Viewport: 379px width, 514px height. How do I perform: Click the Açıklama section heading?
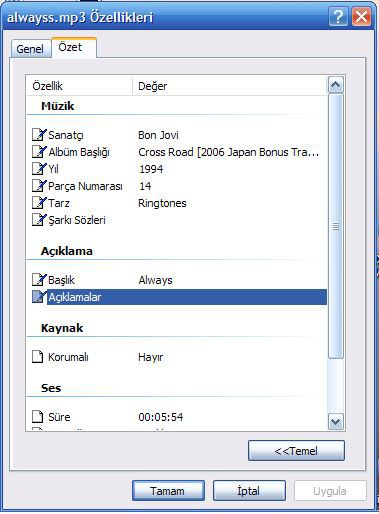pyautogui.click(x=67, y=251)
